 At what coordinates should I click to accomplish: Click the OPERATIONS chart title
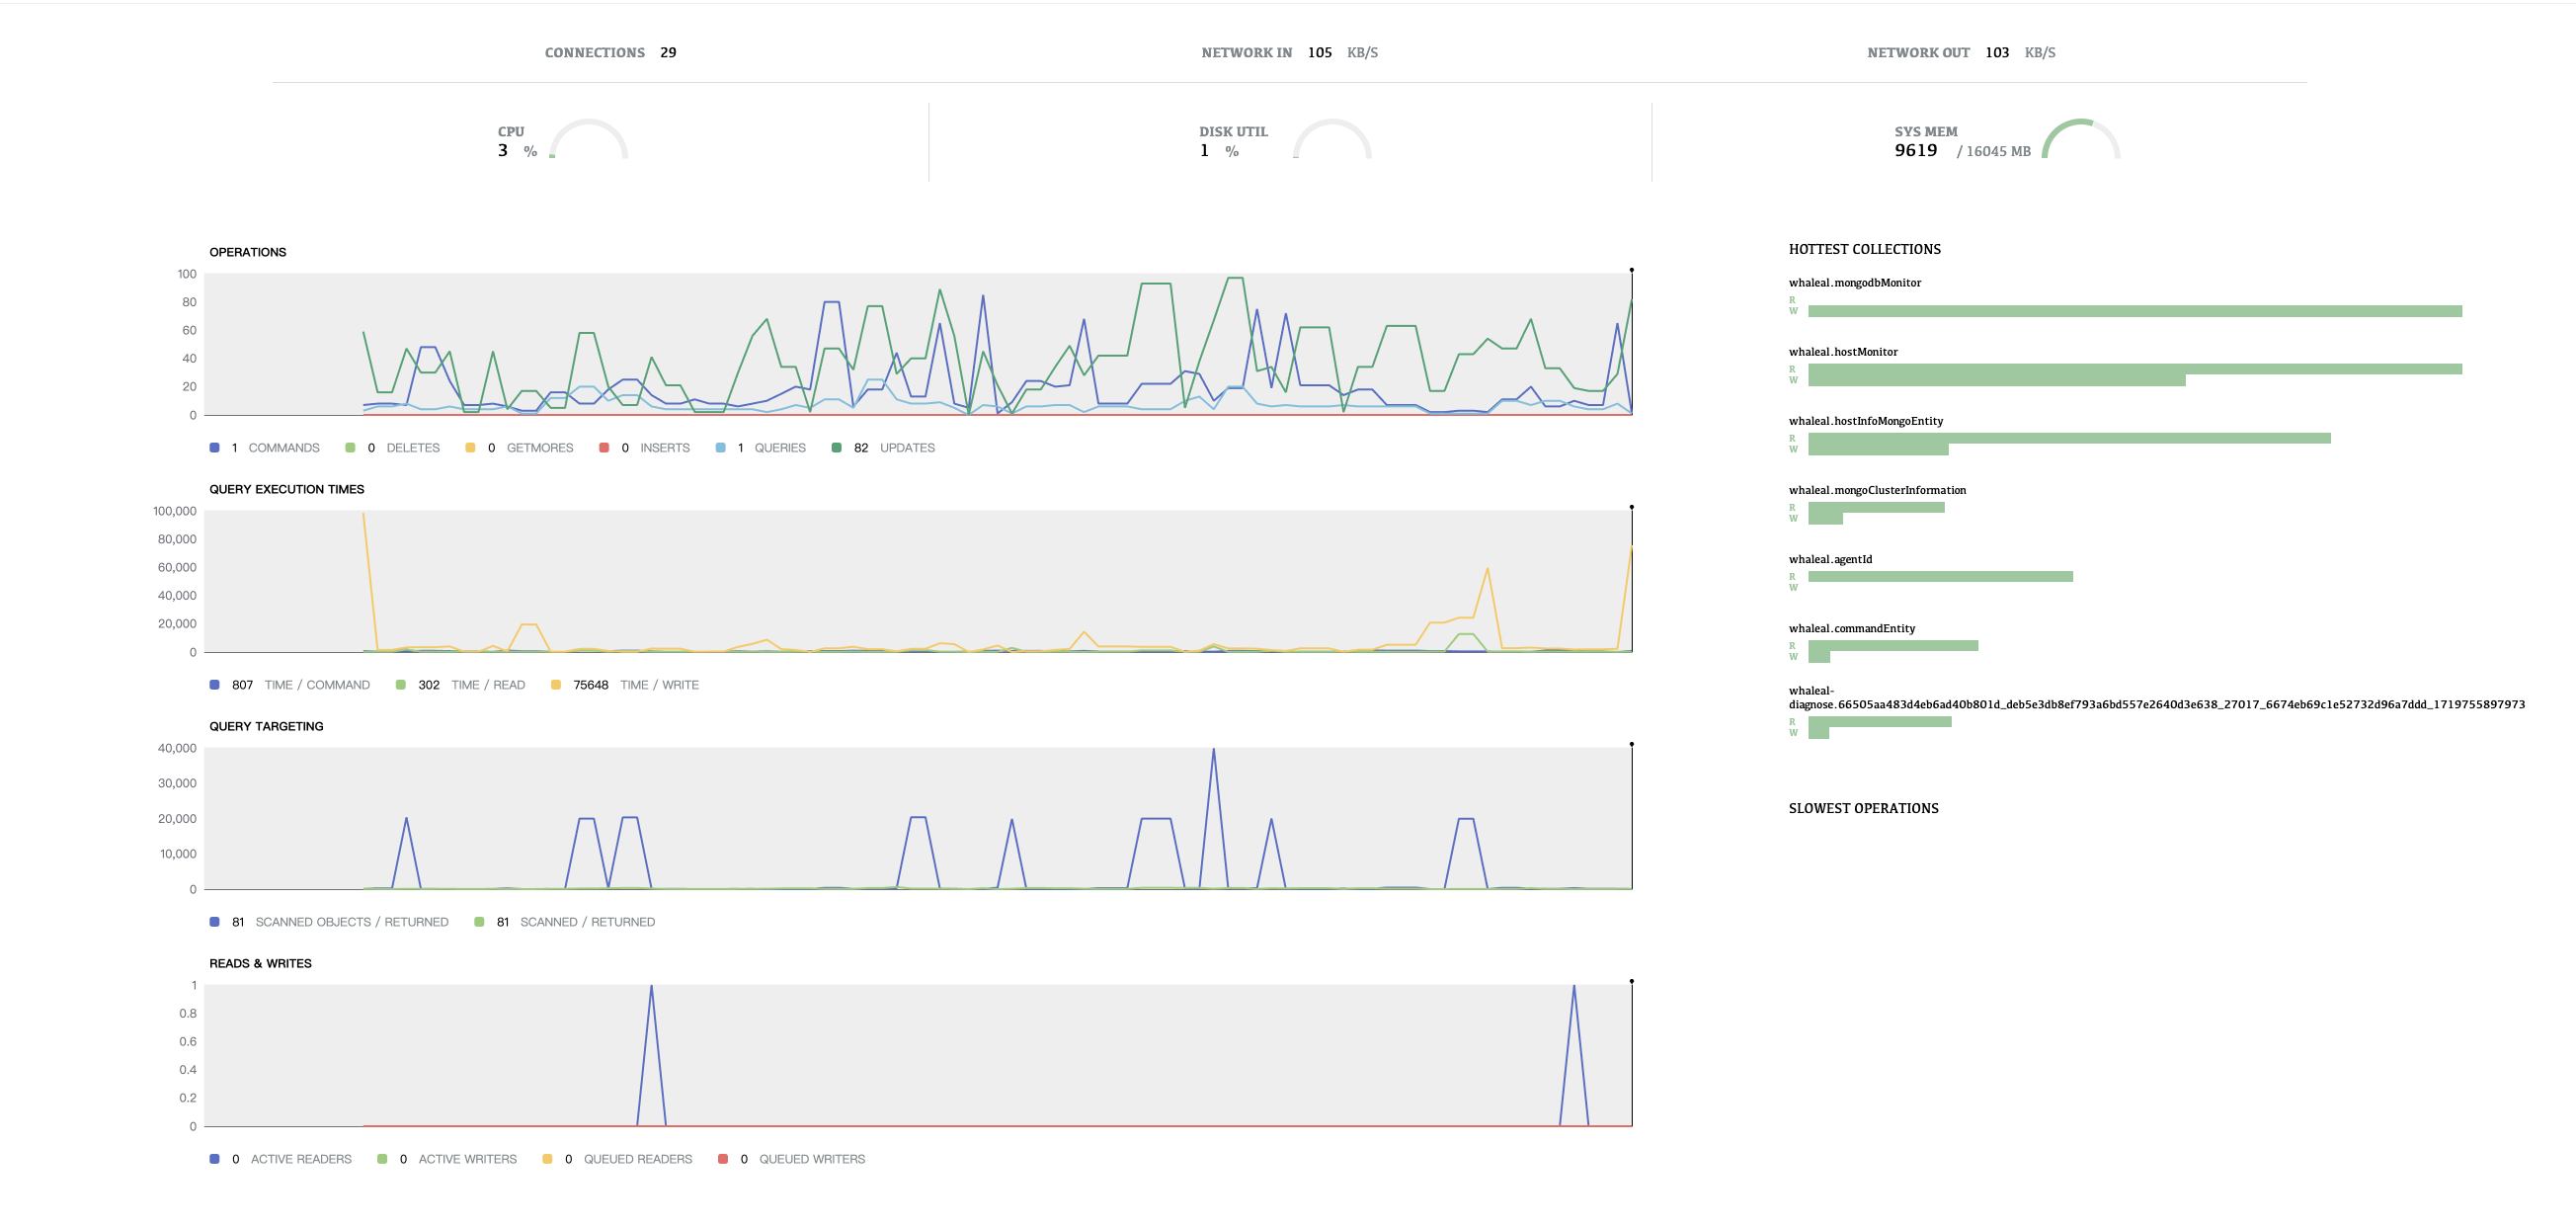coord(247,252)
